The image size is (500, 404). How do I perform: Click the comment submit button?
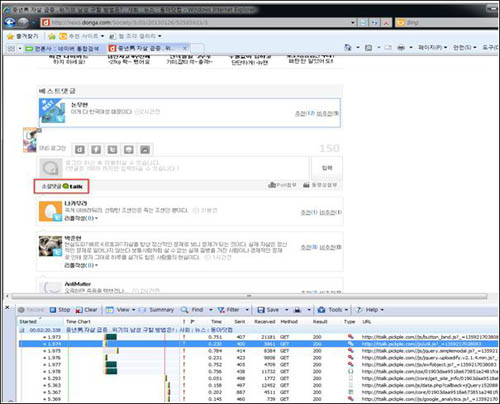tap(327, 168)
